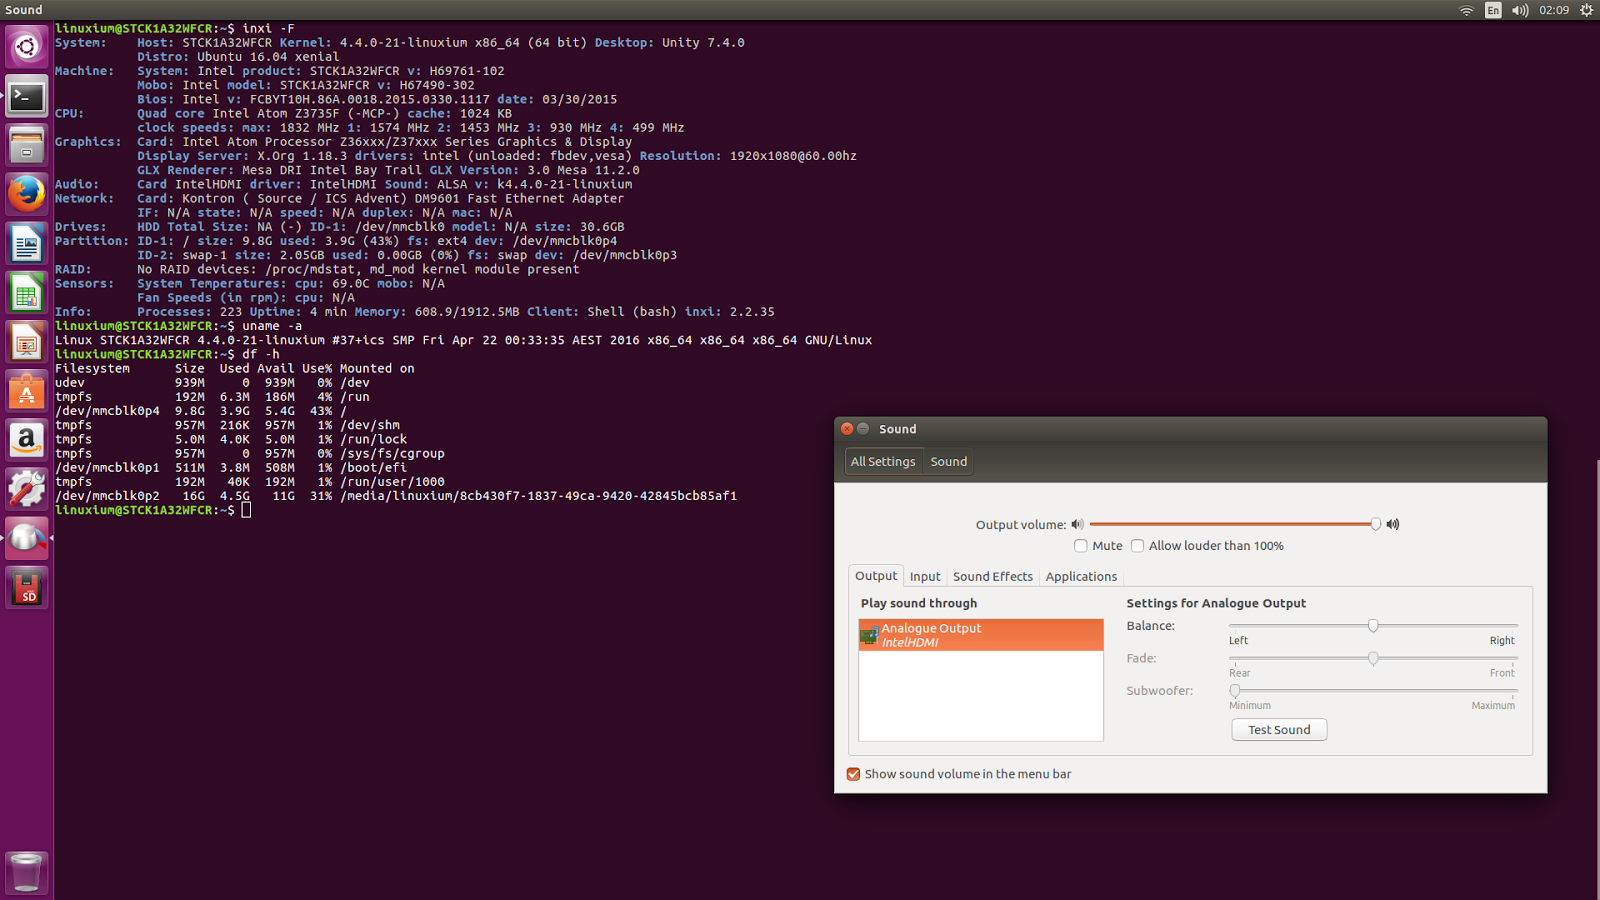This screenshot has width=1600, height=900.
Task: Open the Amazon launcher icon
Action: coord(27,440)
